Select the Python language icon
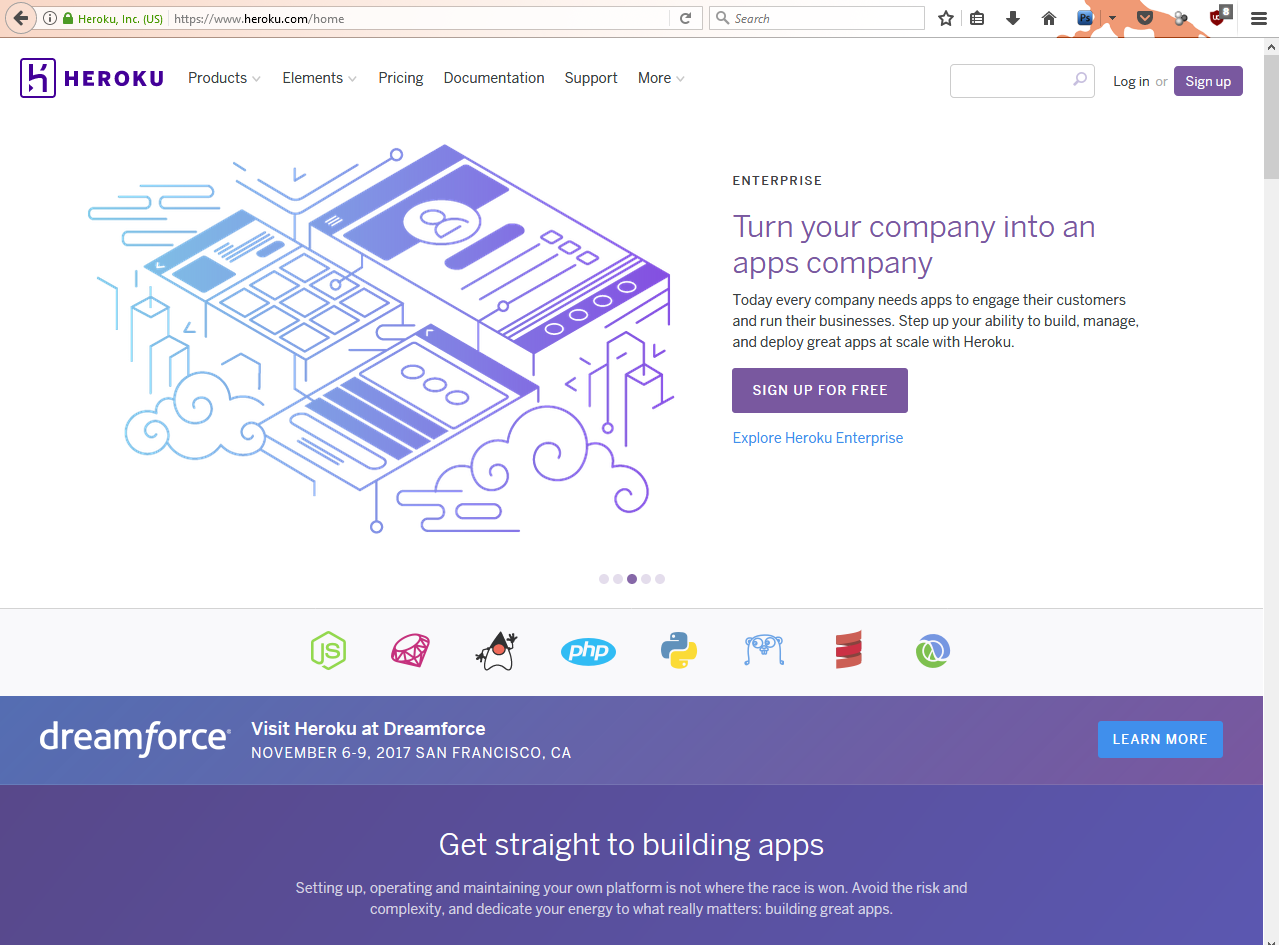 [x=679, y=651]
